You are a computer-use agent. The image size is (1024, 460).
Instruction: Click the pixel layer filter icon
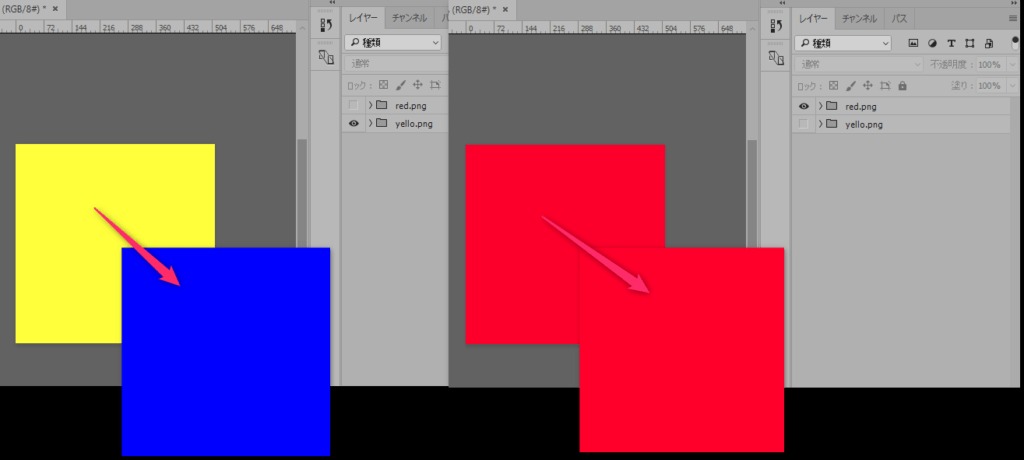tap(913, 44)
